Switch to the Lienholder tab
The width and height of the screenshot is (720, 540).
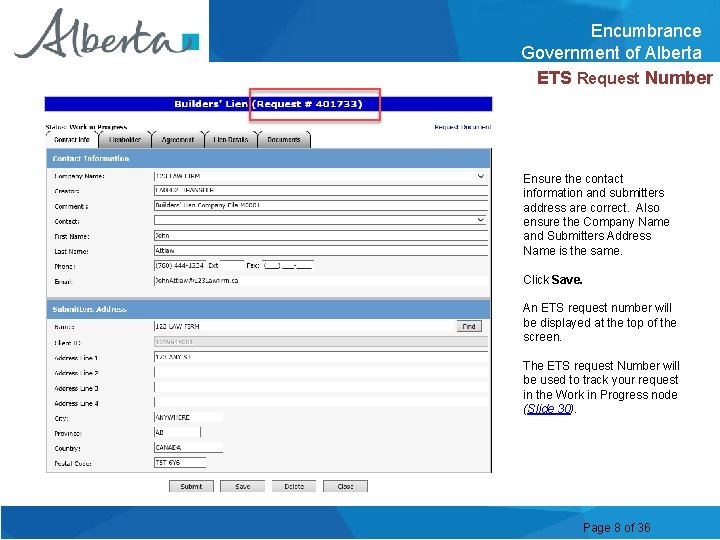point(125,140)
